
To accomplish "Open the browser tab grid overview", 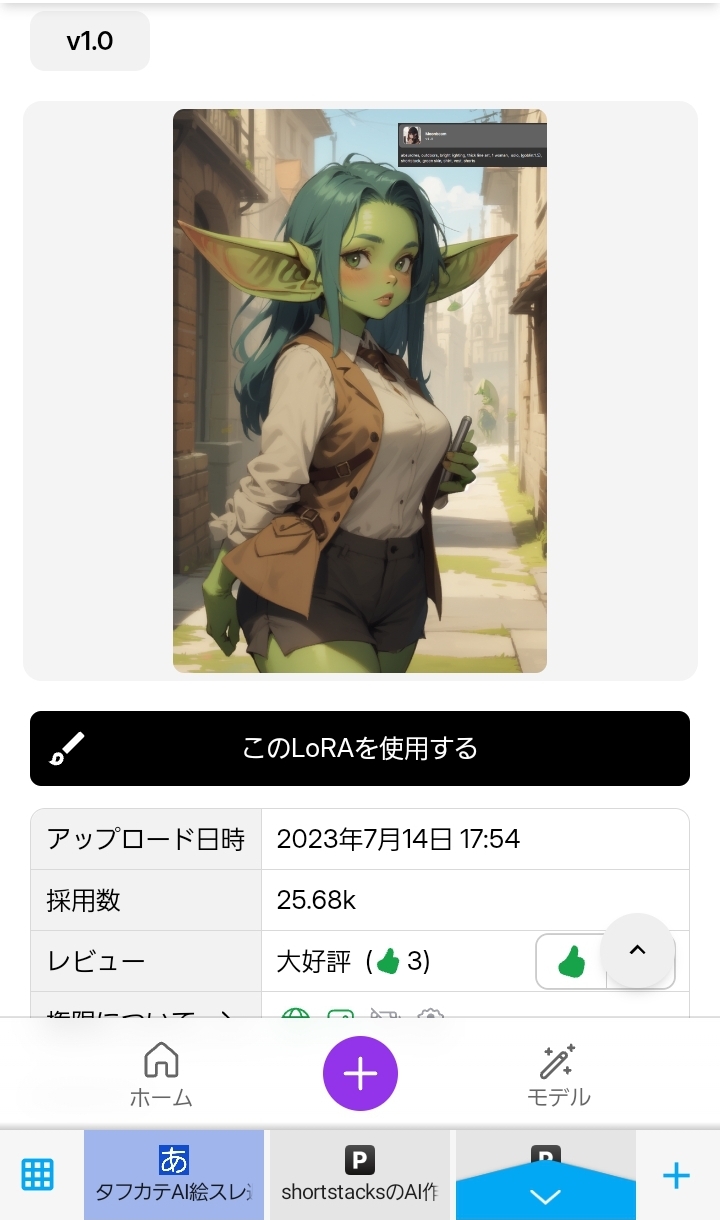I will 38,1175.
